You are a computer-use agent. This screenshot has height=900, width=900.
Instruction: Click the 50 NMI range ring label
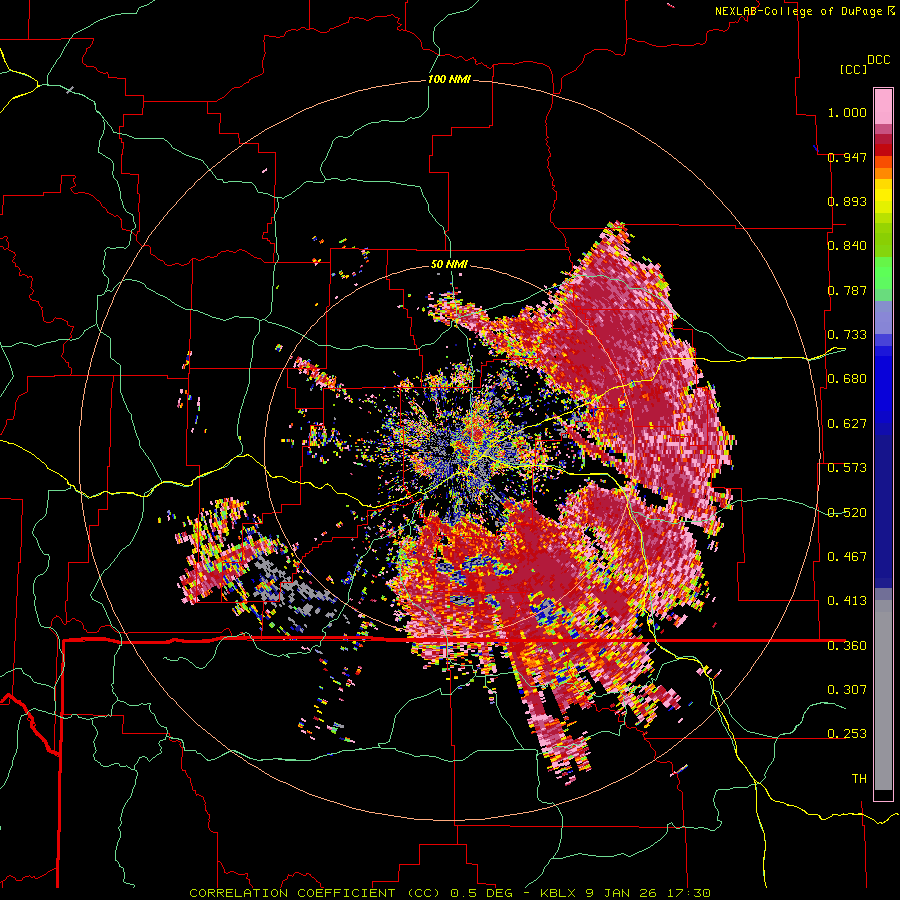449,265
